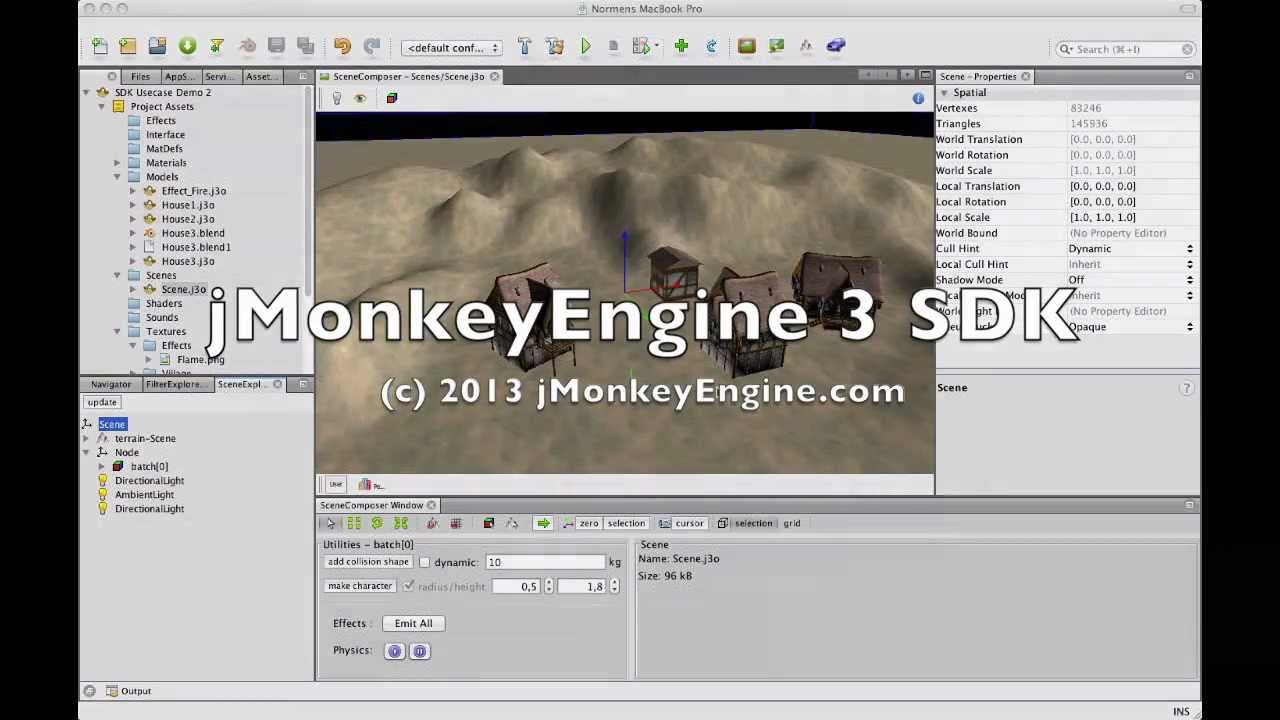The width and height of the screenshot is (1280, 720).
Task: Collapse the Textures folder
Action: tap(117, 331)
